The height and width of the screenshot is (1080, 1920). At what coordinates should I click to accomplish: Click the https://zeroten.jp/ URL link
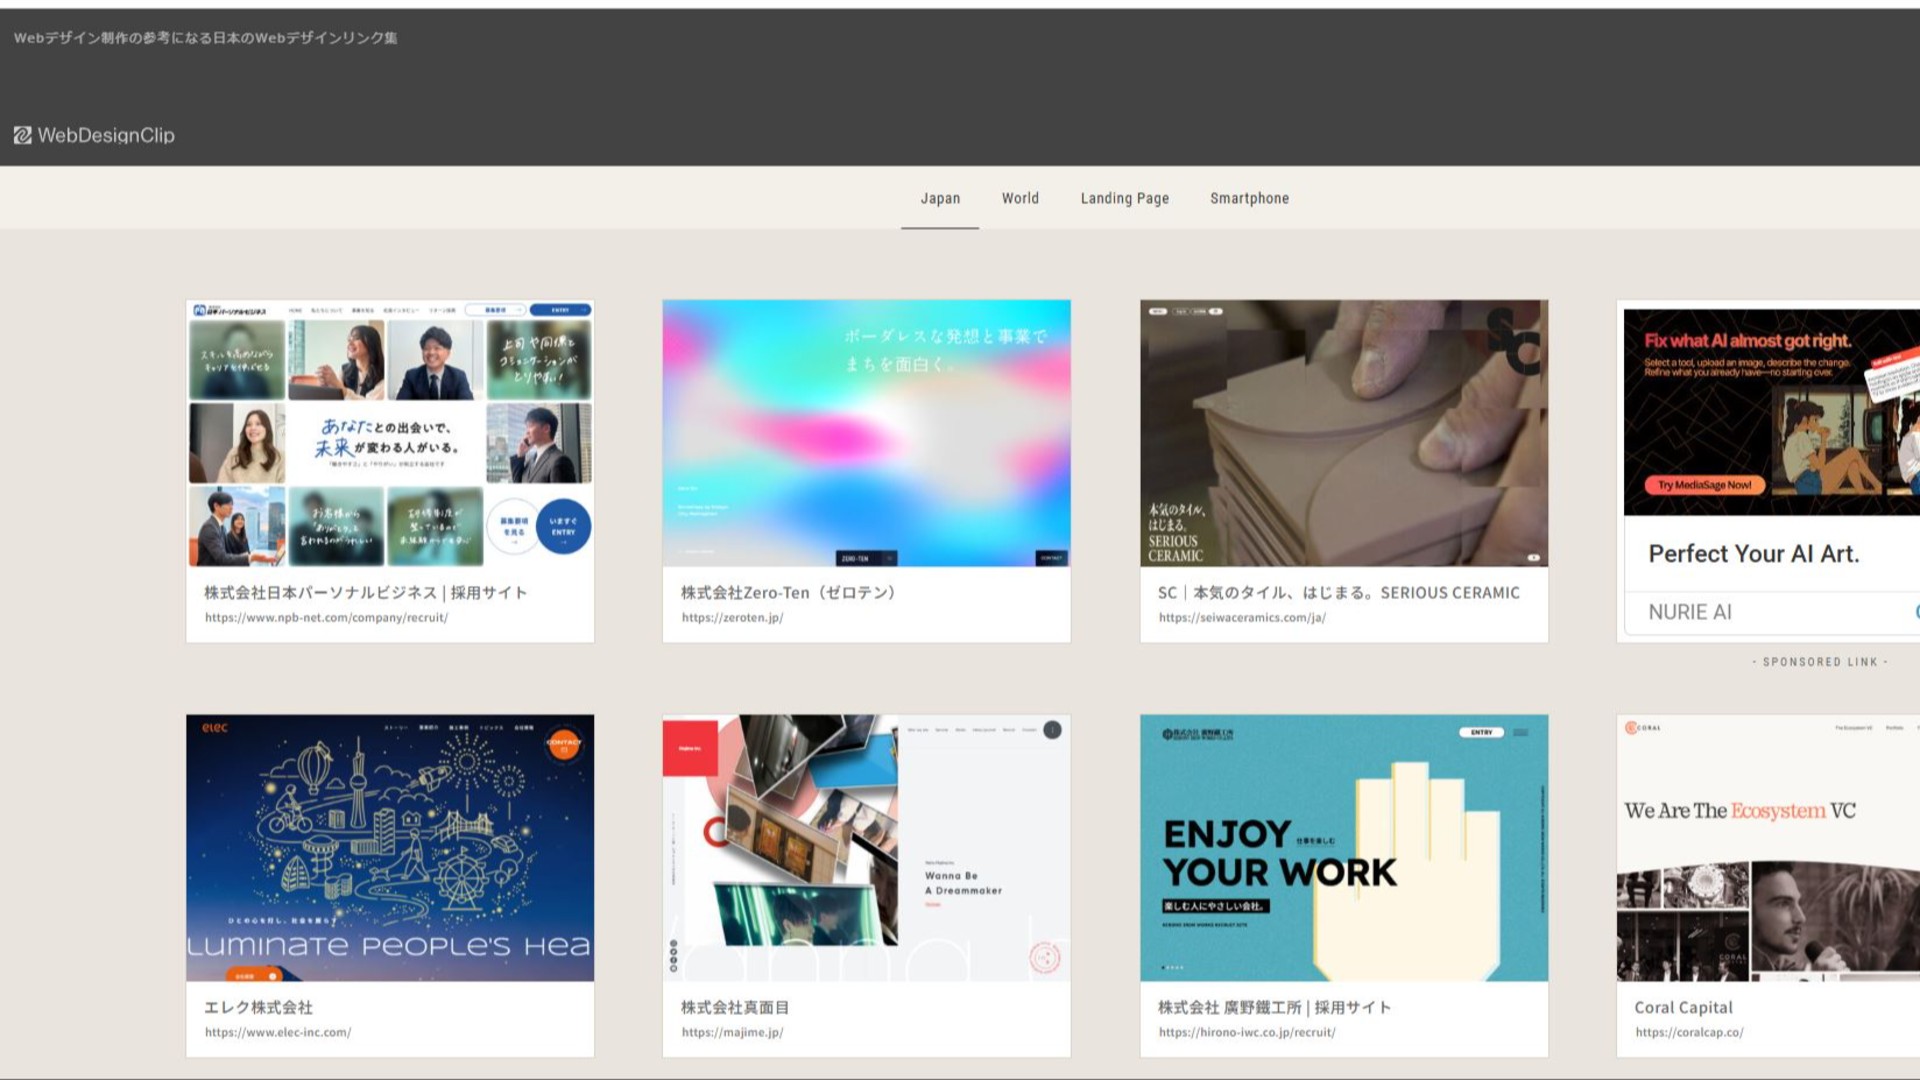732,618
